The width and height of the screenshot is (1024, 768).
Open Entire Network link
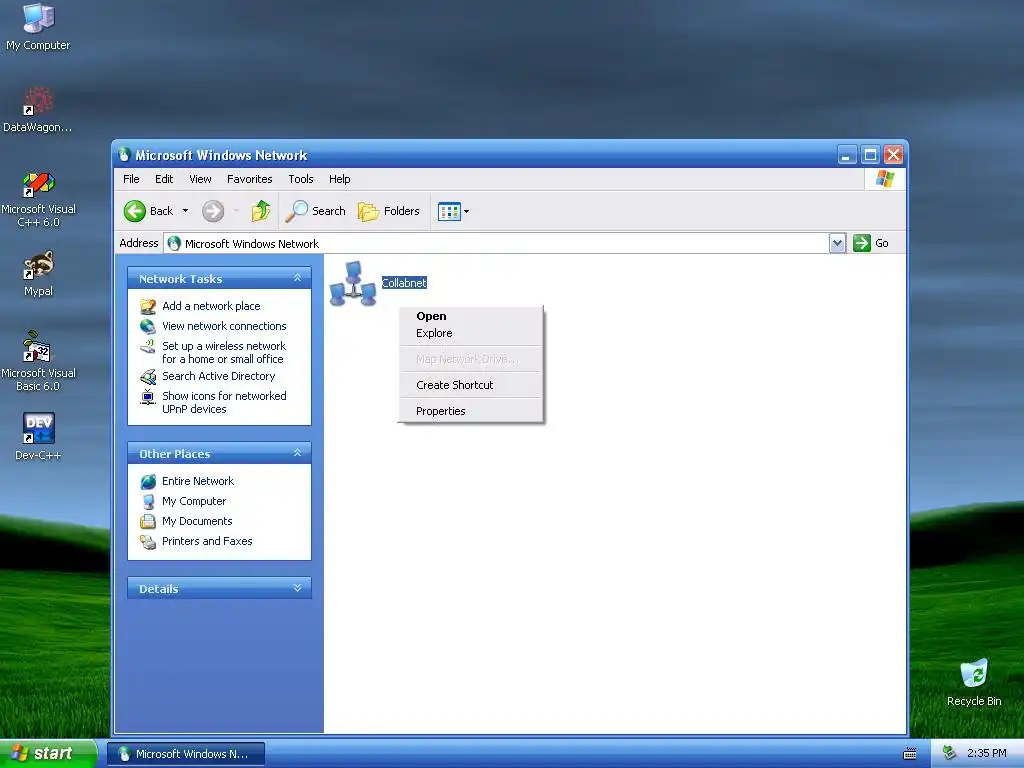198,481
